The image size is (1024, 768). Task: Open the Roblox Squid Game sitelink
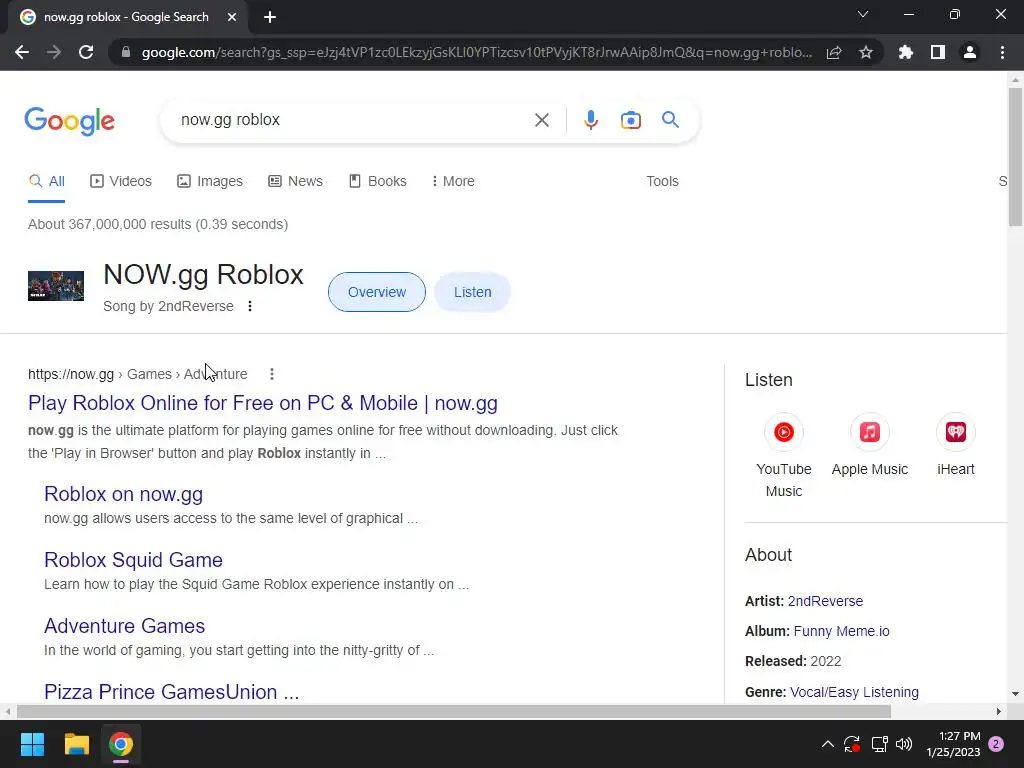pos(133,560)
